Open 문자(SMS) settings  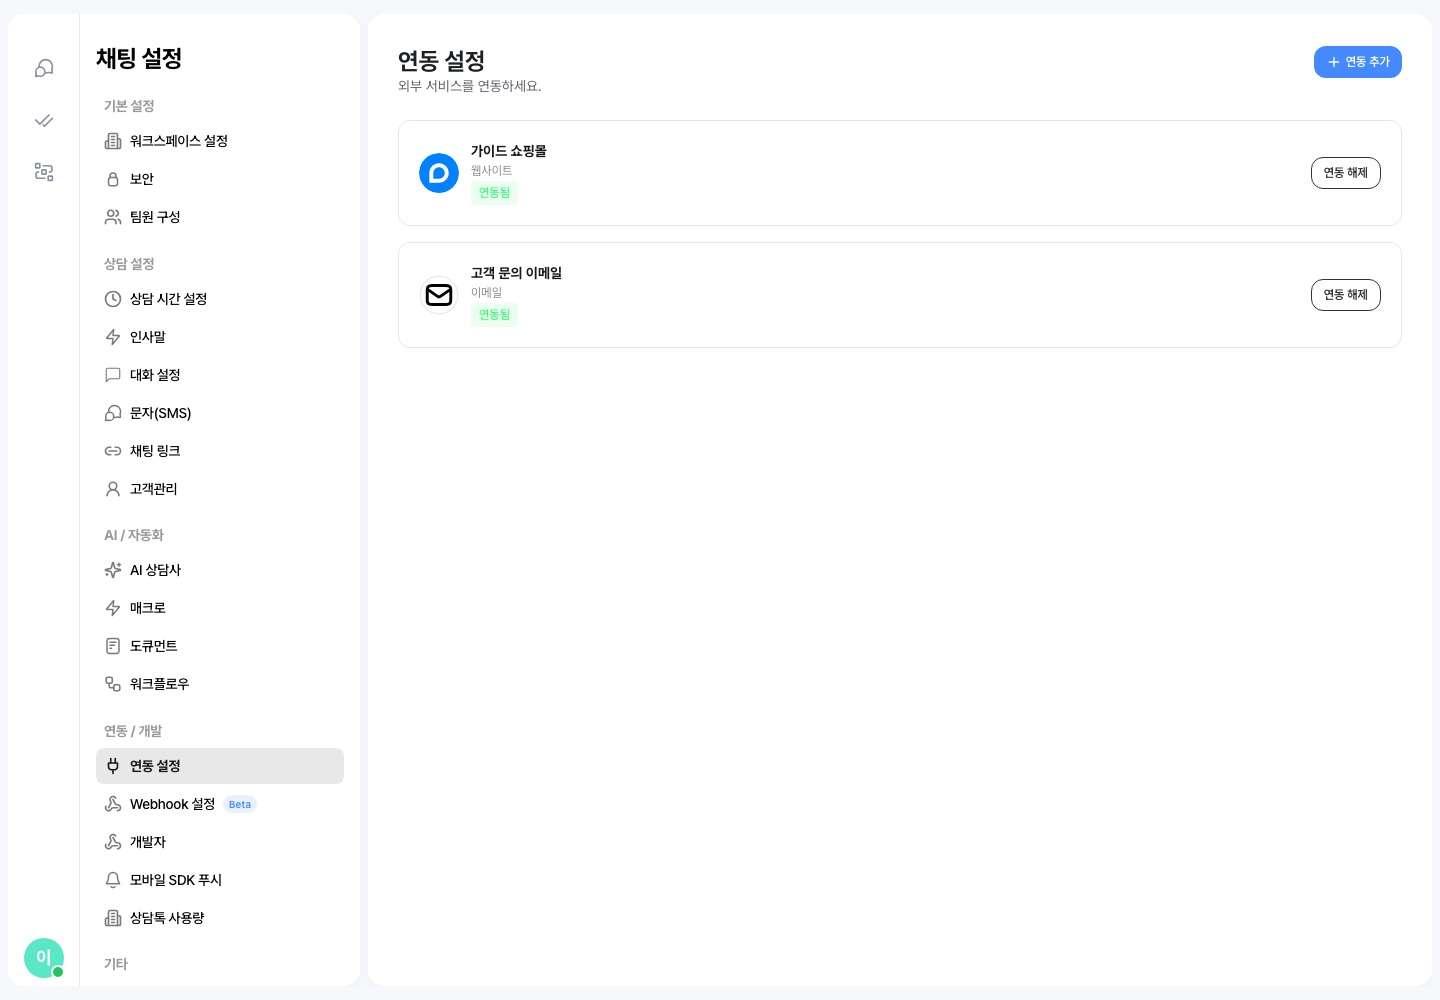(220, 413)
